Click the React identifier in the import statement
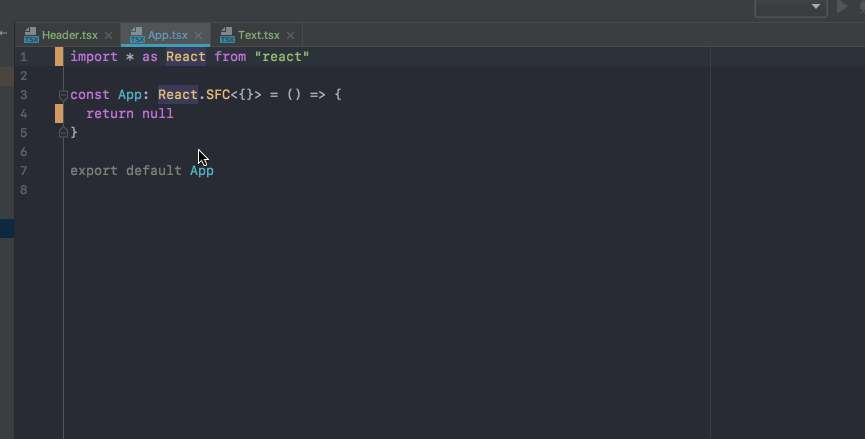 (186, 57)
